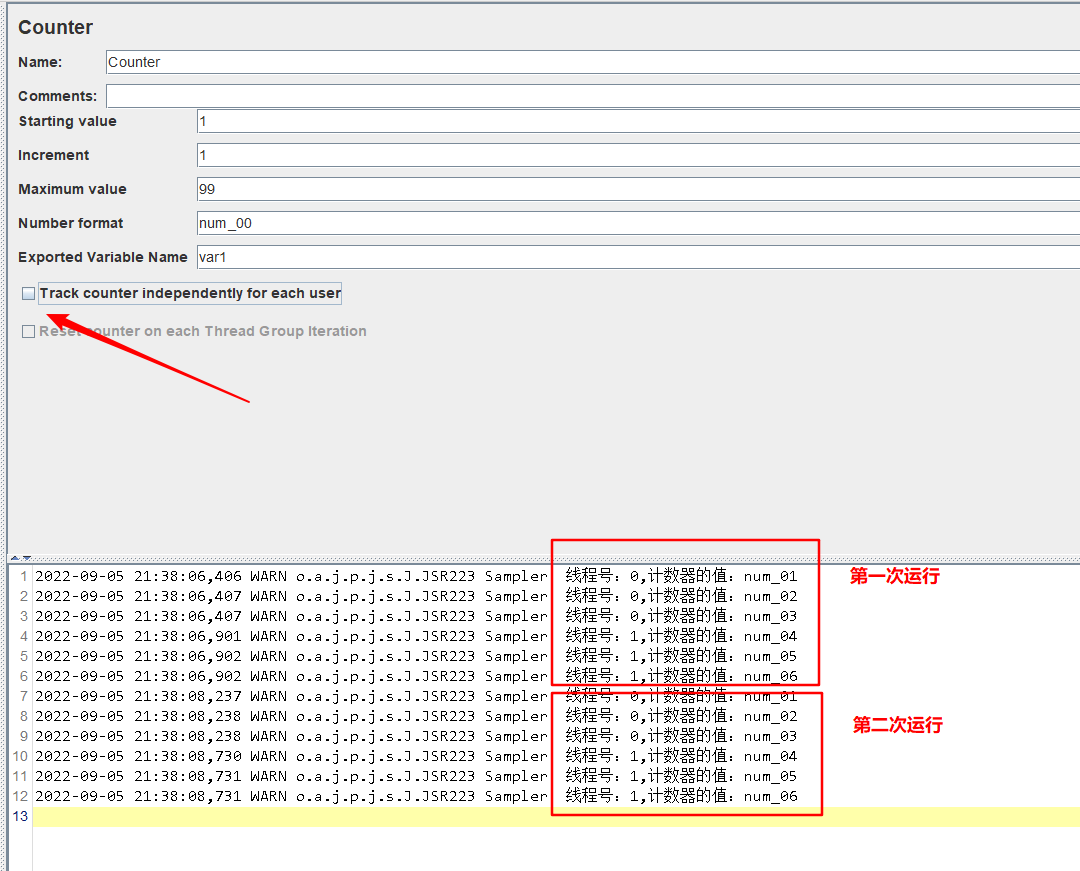Click the log panel split divider bar
The height and width of the screenshot is (871, 1080).
click(540, 558)
